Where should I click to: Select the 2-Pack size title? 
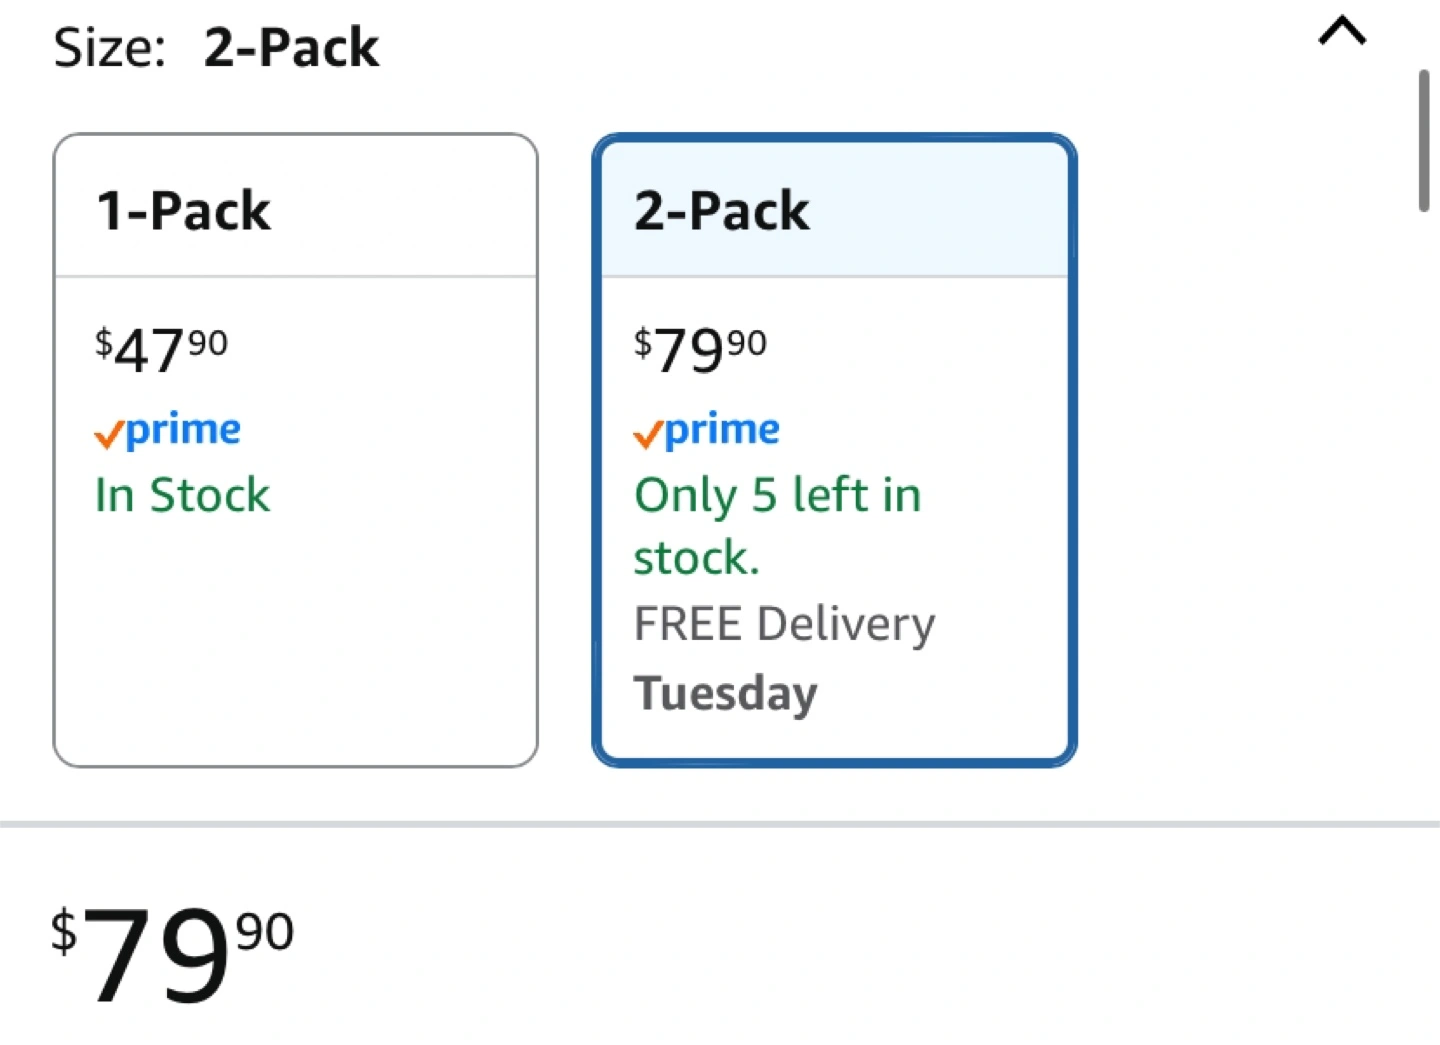(721, 211)
